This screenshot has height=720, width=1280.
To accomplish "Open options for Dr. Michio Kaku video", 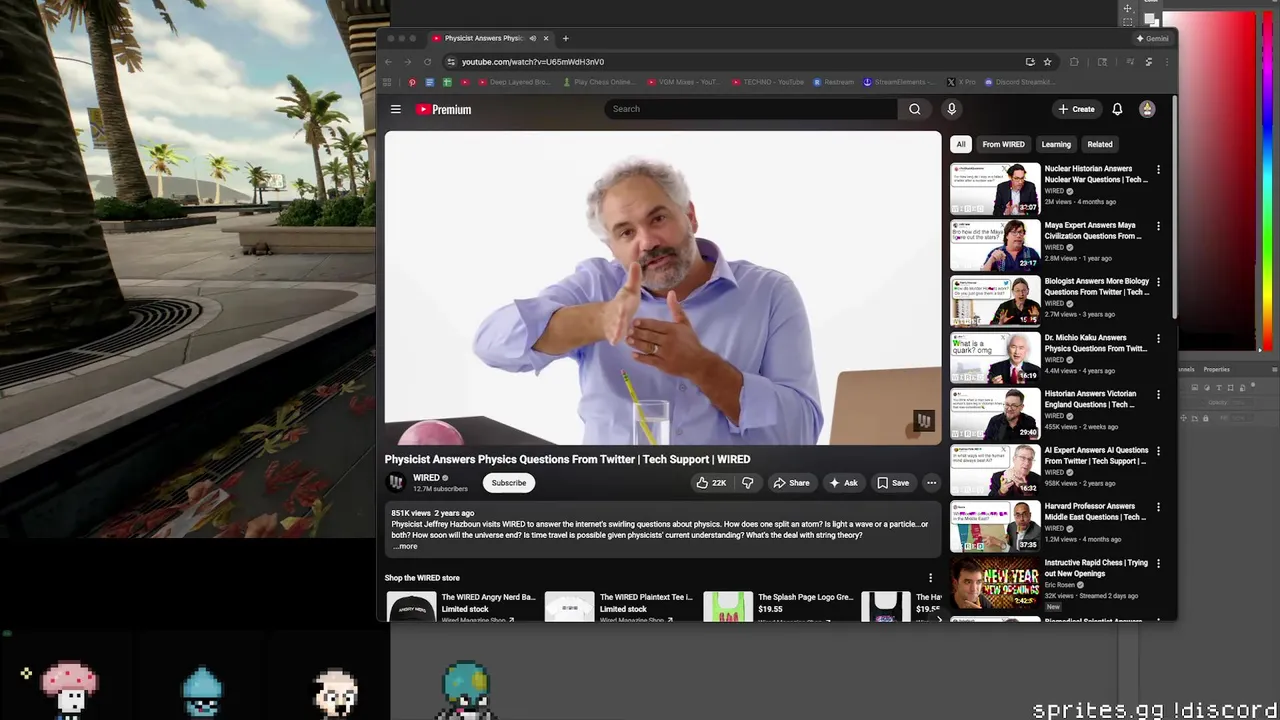I will (x=1158, y=338).
